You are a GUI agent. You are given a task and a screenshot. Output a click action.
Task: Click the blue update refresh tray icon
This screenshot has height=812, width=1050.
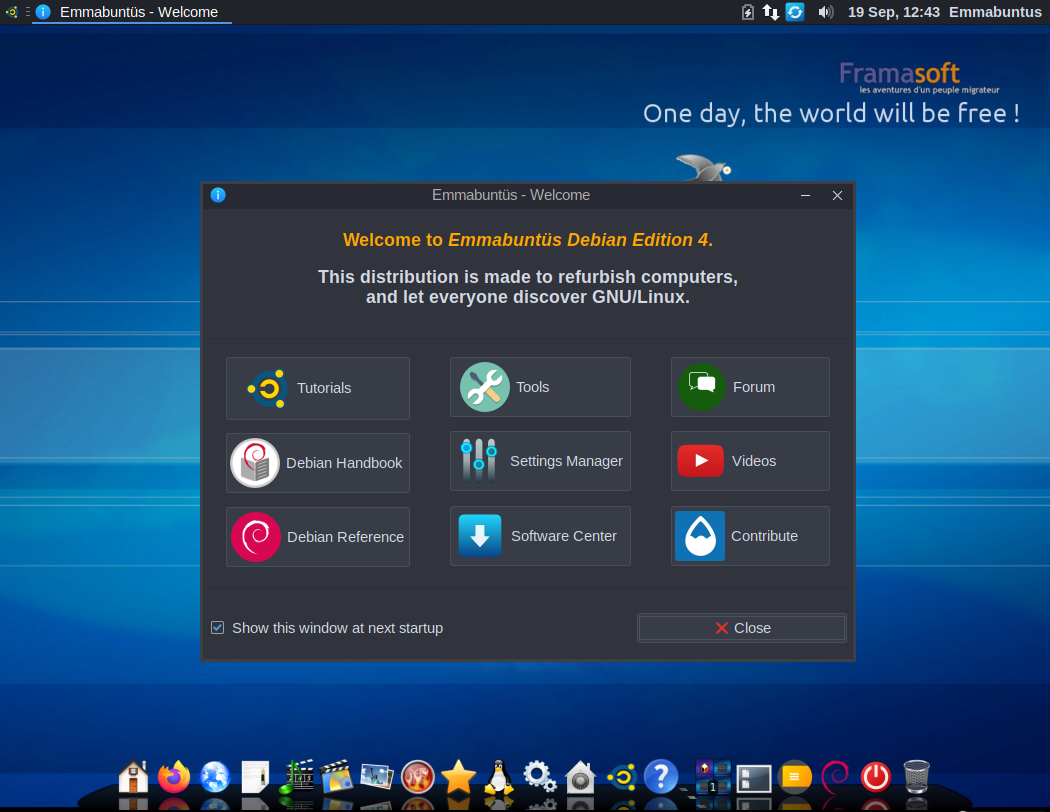[x=795, y=12]
